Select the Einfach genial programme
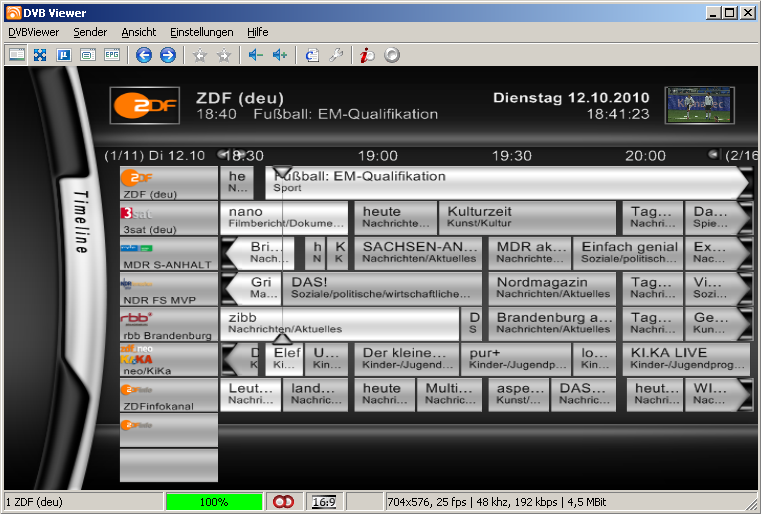 628,253
